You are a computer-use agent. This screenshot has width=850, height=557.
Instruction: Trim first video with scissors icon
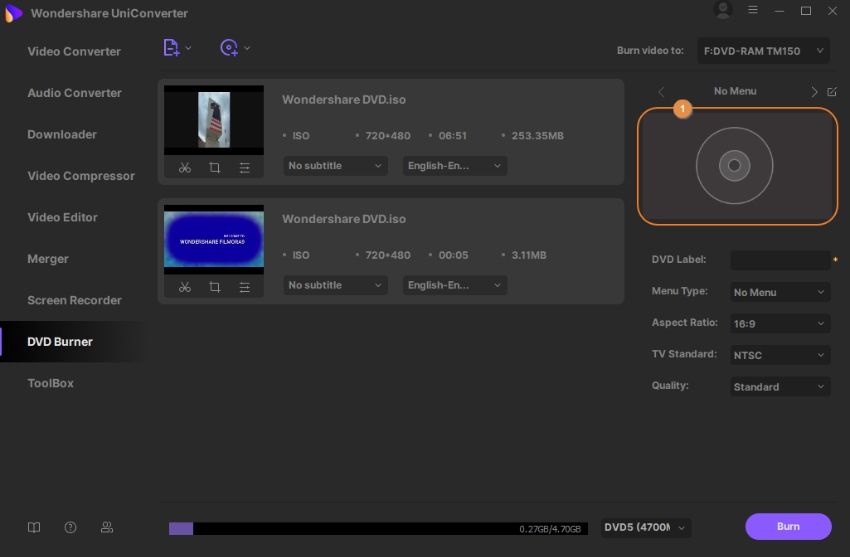tap(185, 168)
